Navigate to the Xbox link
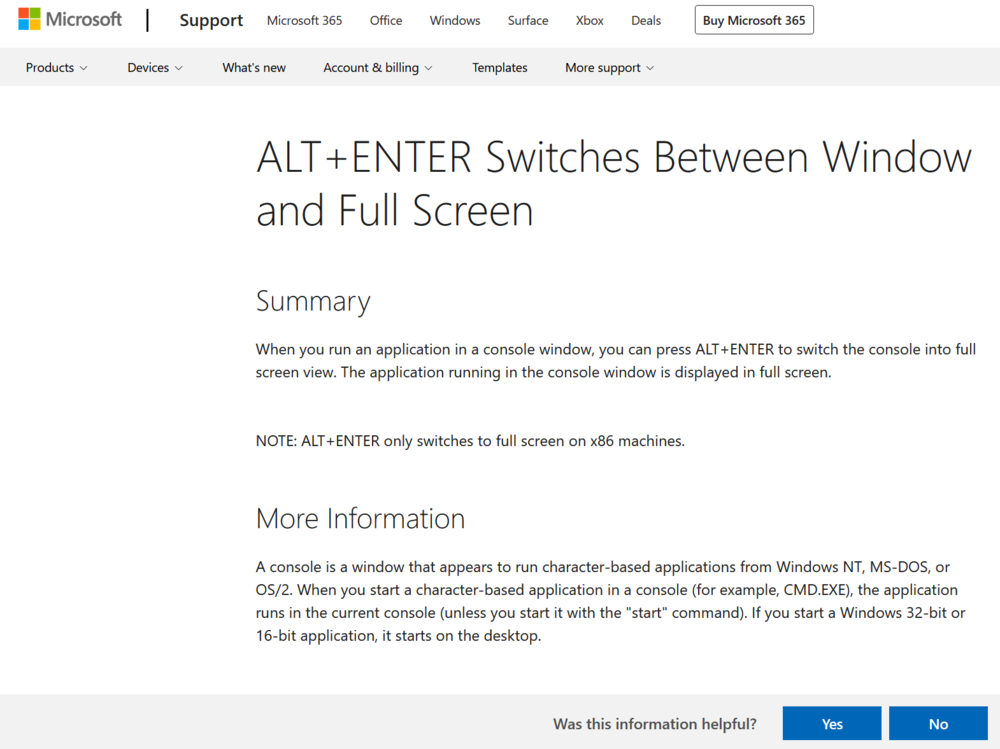The height and width of the screenshot is (749, 1000). point(590,20)
